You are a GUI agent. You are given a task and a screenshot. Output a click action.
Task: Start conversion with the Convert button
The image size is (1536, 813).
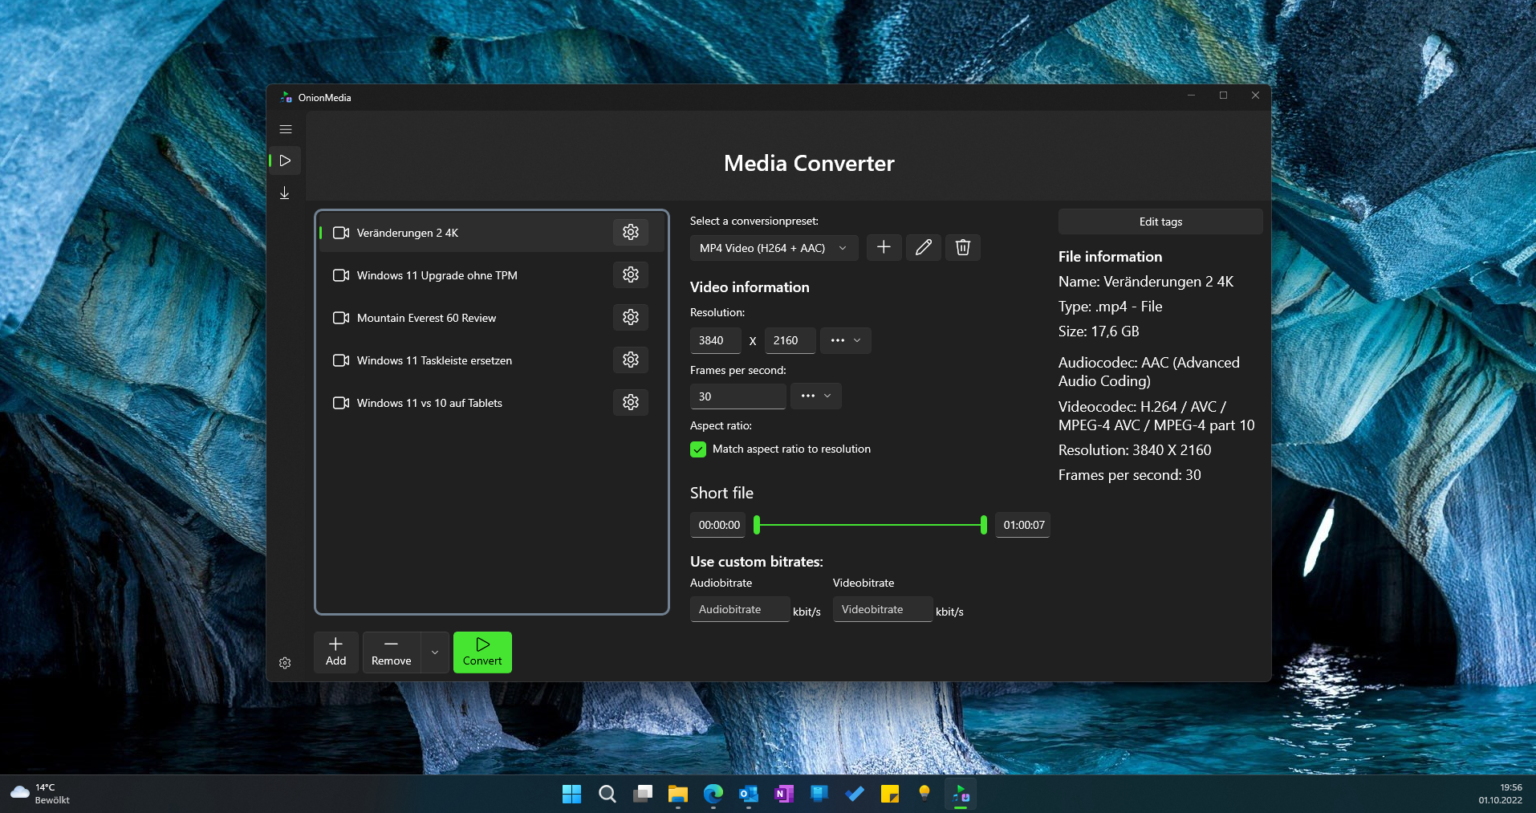(x=482, y=652)
